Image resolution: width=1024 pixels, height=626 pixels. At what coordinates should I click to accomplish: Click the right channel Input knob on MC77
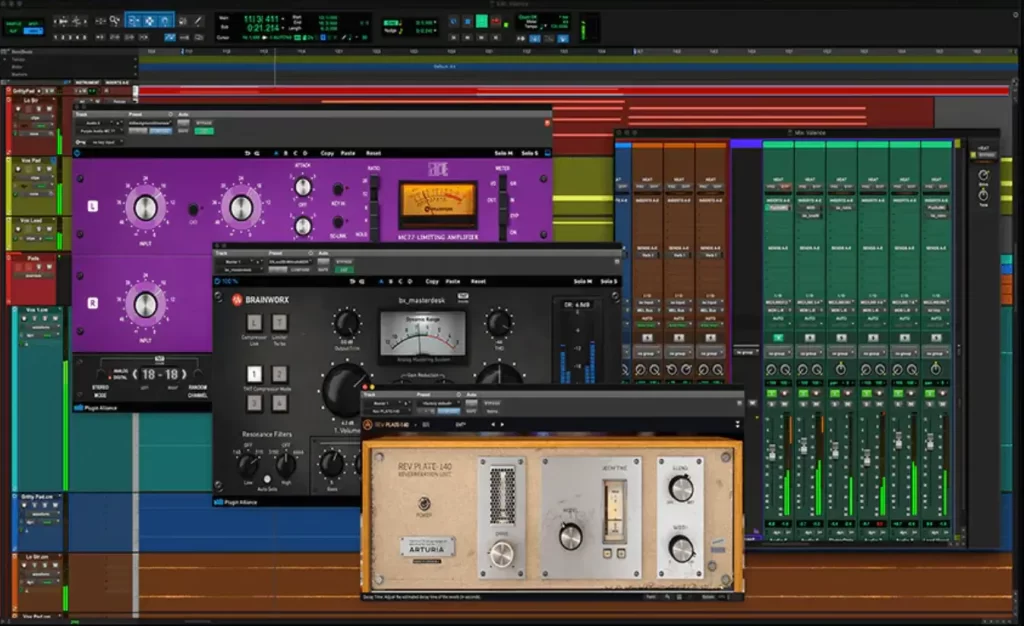[145, 304]
